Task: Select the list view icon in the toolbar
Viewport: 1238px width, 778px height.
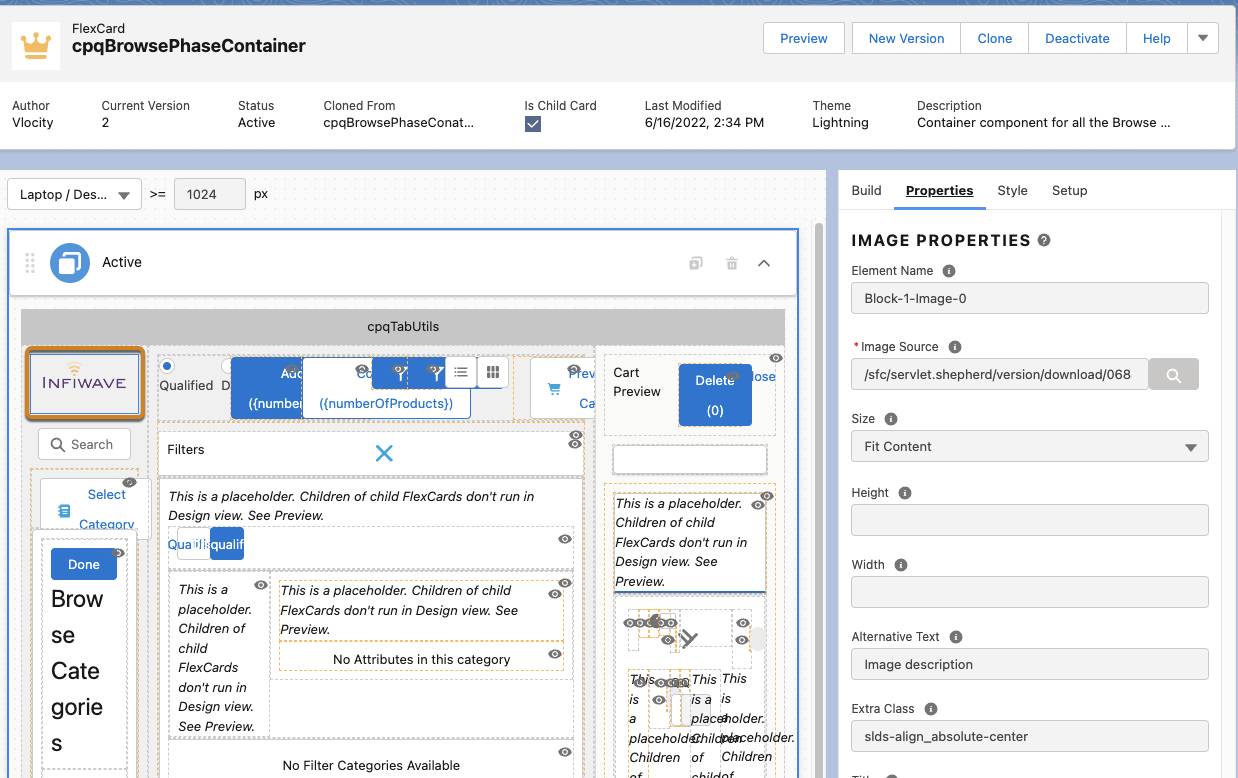Action: 460,372
